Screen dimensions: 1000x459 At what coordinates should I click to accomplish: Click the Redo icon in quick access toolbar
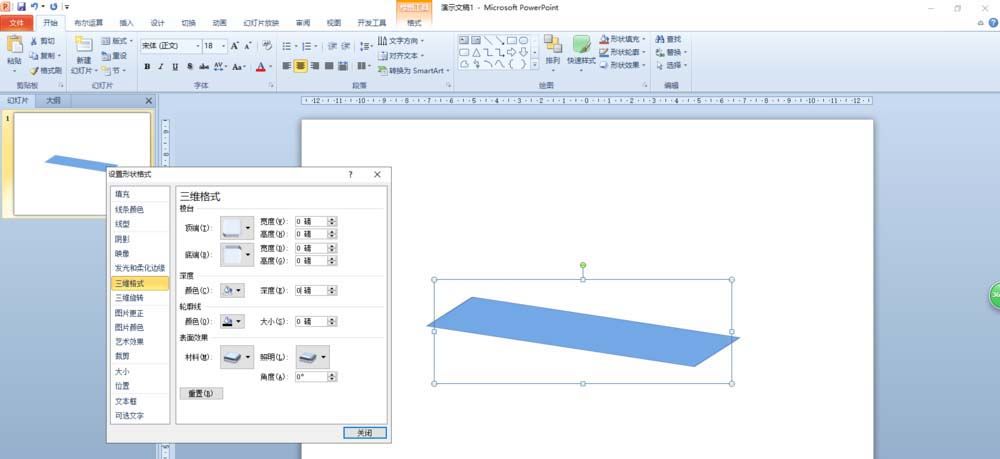click(53, 6)
